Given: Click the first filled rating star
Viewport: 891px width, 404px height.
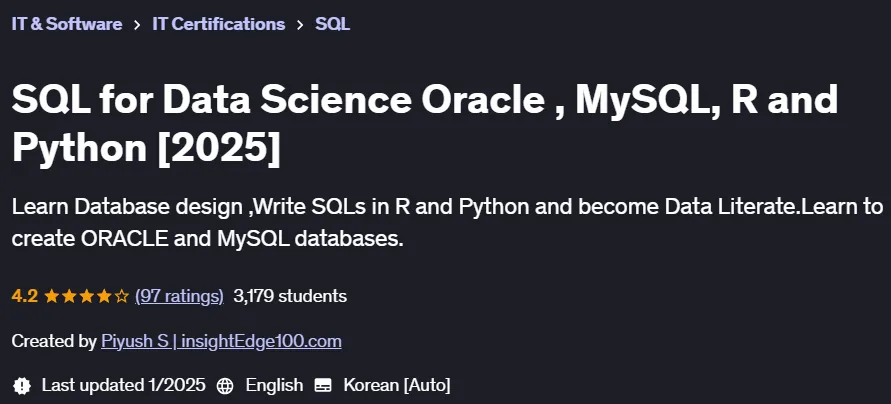Looking at the screenshot, I should coord(52,296).
